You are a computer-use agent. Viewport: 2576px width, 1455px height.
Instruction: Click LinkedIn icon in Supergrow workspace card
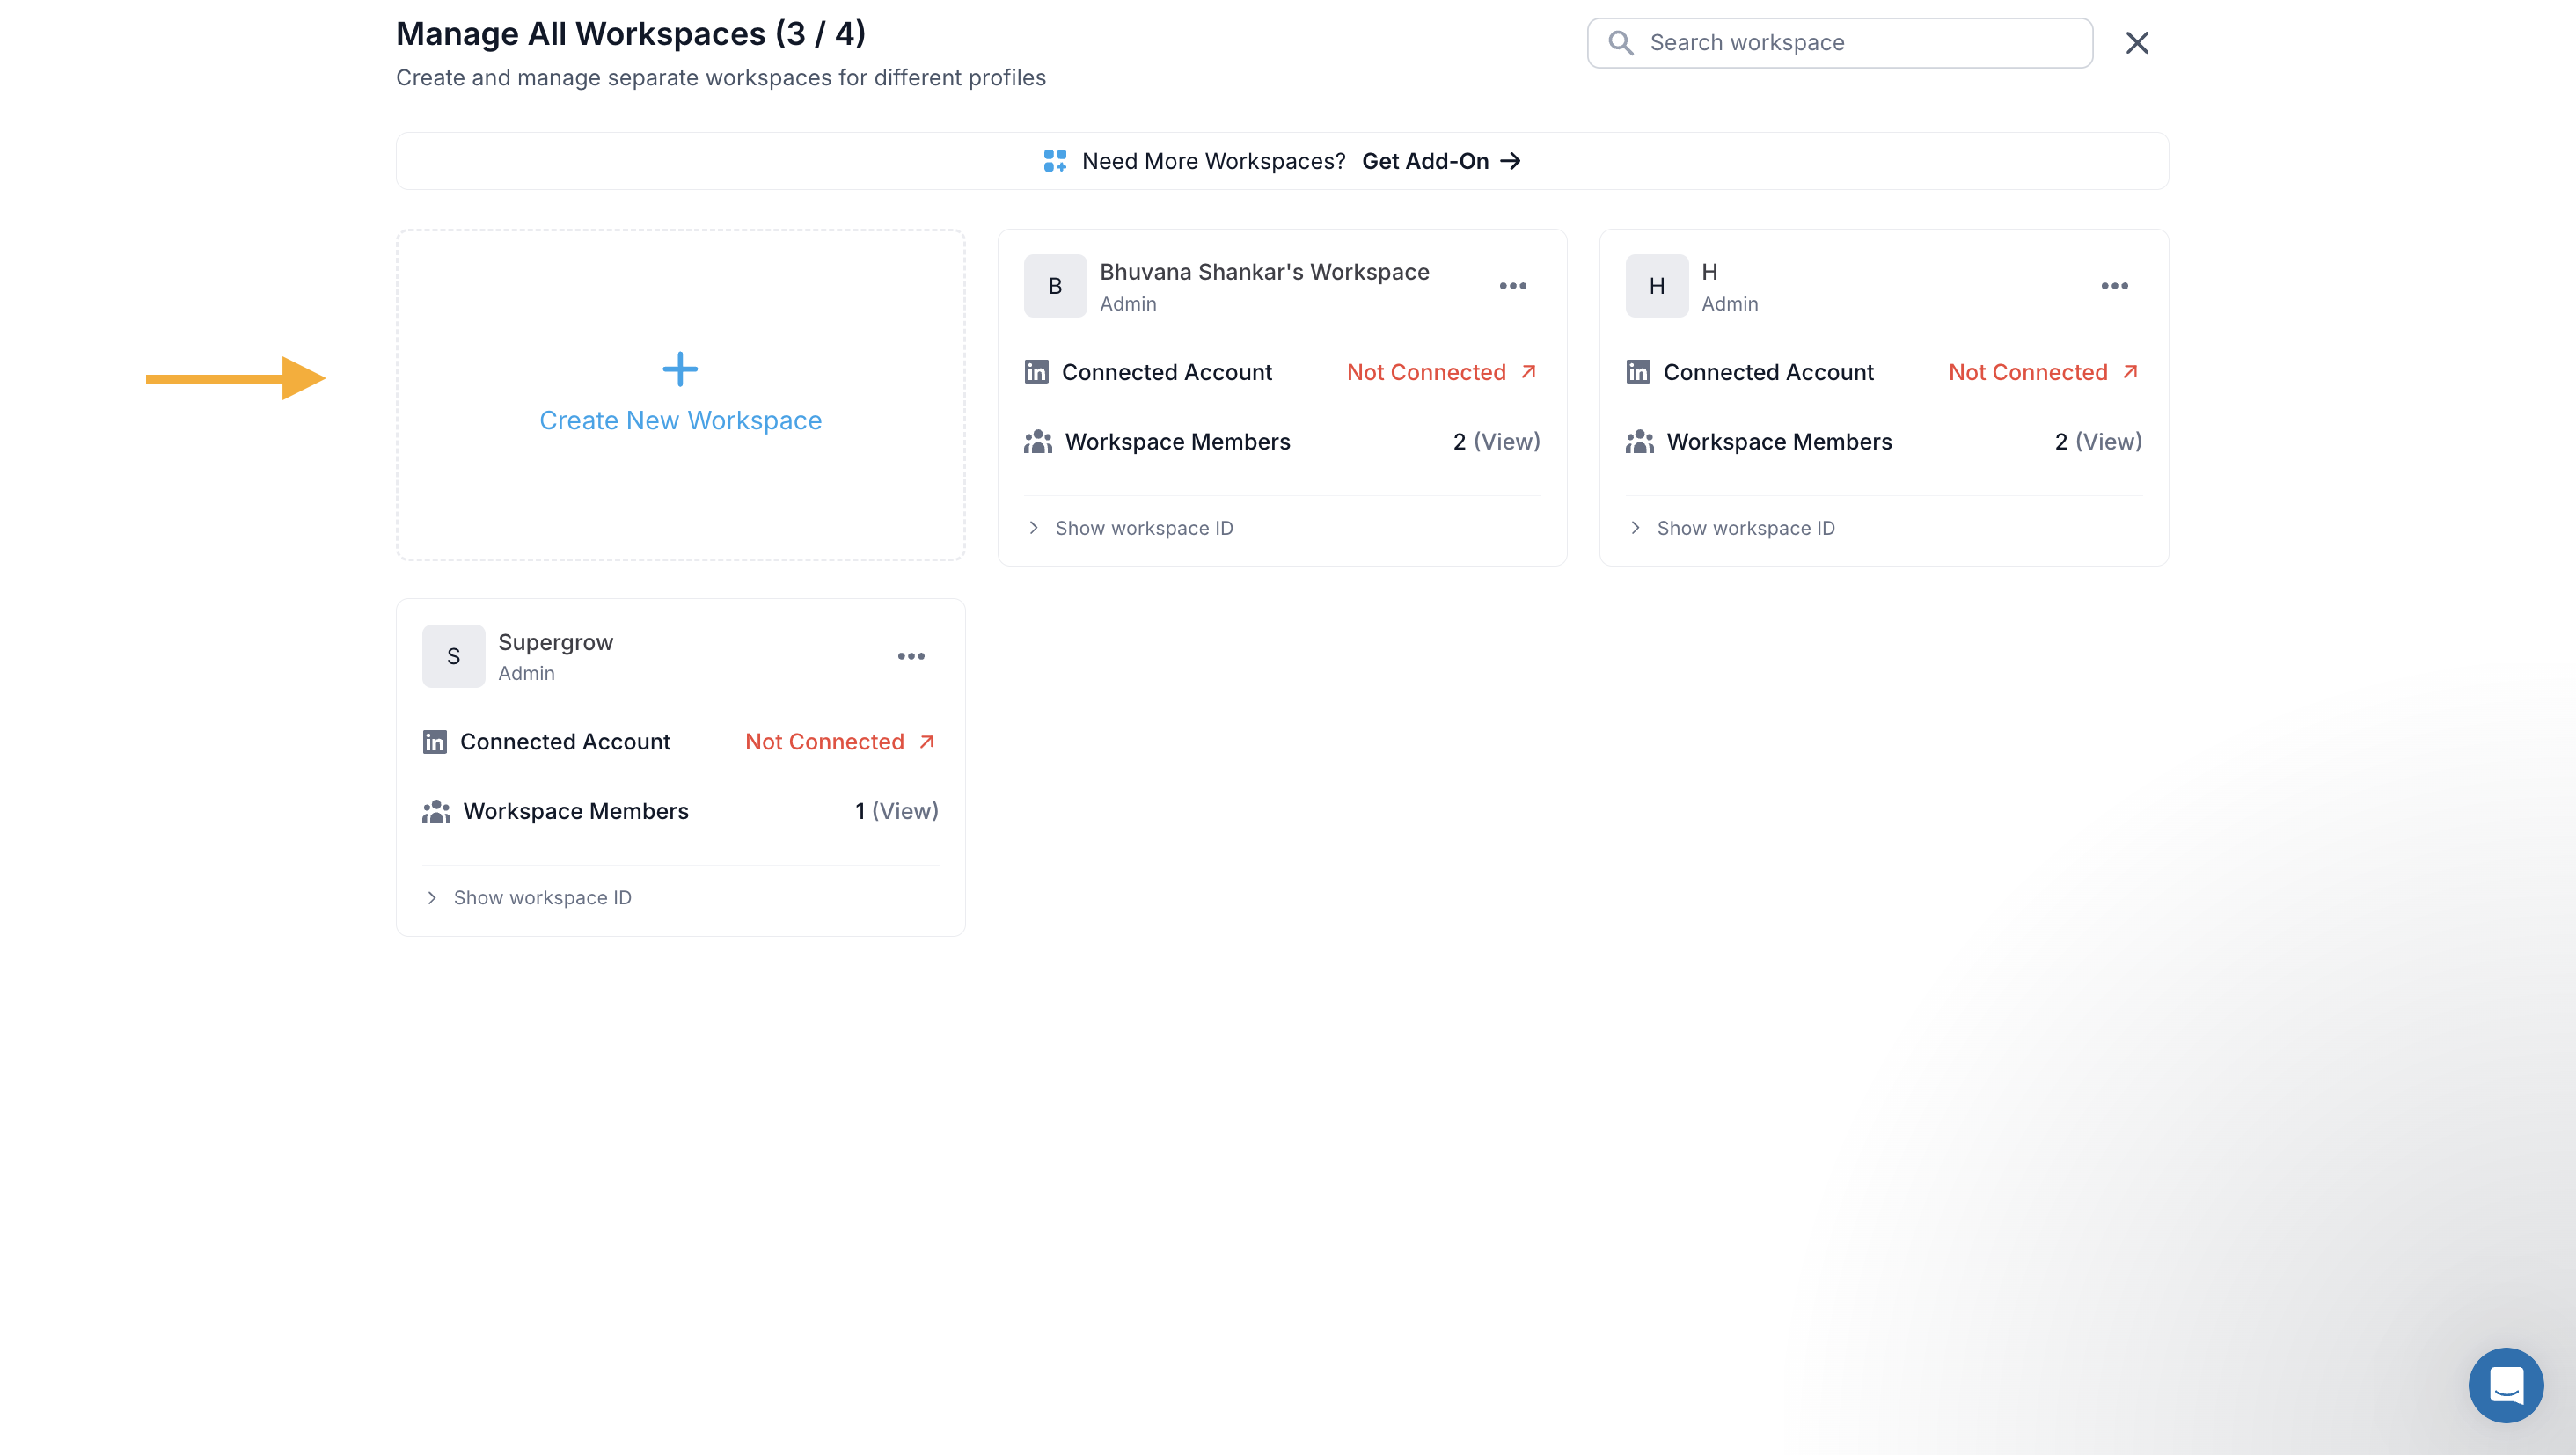(x=434, y=742)
